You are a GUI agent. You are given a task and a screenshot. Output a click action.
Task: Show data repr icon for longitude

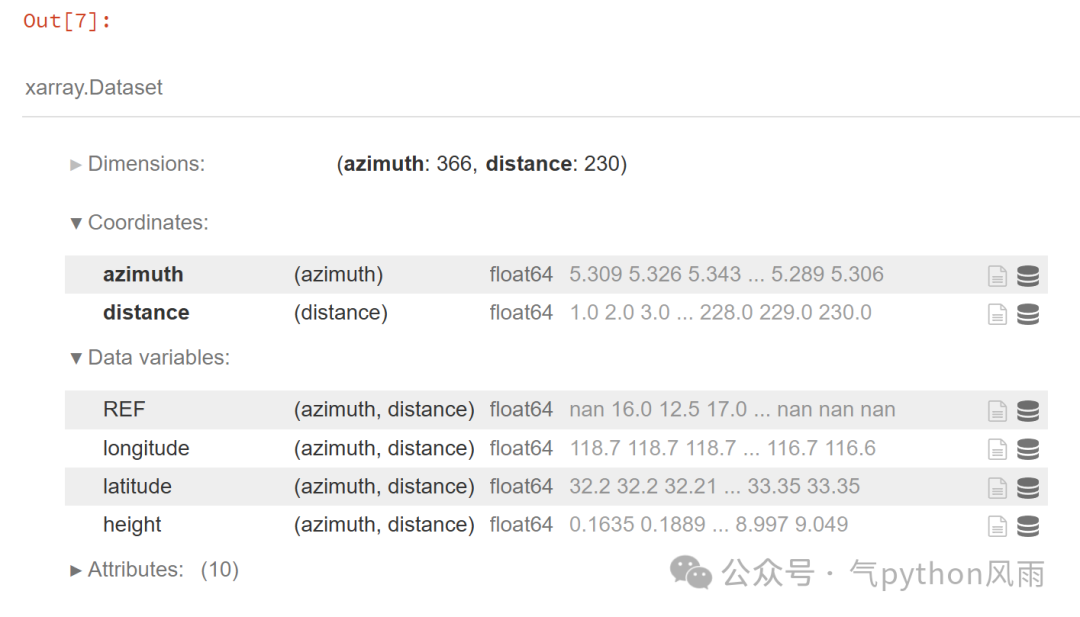[x=1028, y=449]
